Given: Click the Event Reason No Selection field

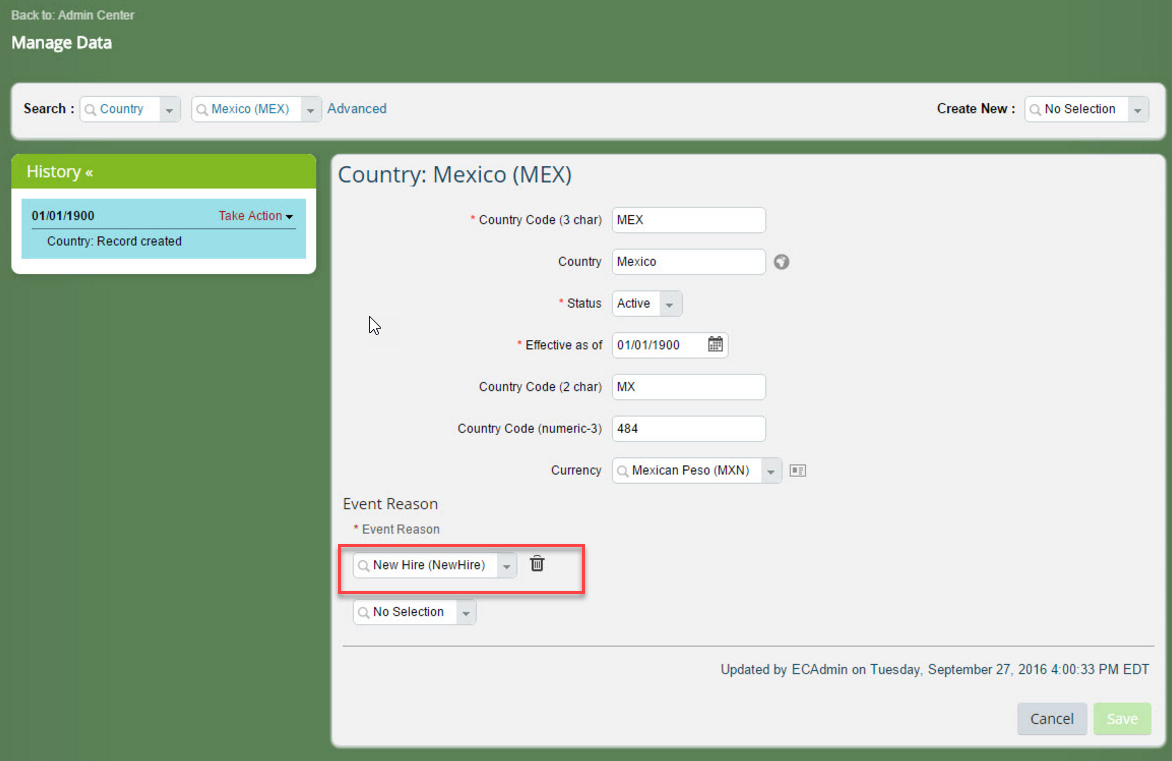Looking at the screenshot, I should pyautogui.click(x=415, y=612).
